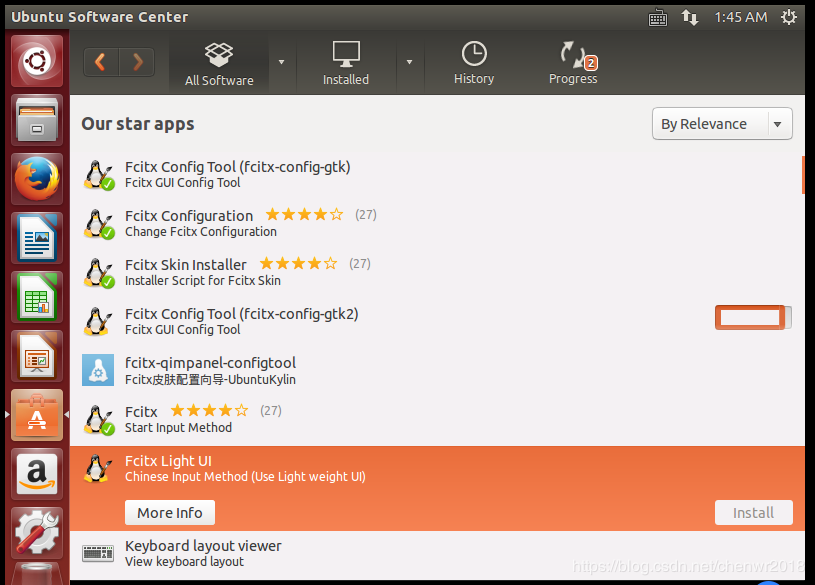Image resolution: width=815 pixels, height=585 pixels.
Task: Launch LibreOffice Impress from the launcher
Action: pyautogui.click(x=37, y=356)
